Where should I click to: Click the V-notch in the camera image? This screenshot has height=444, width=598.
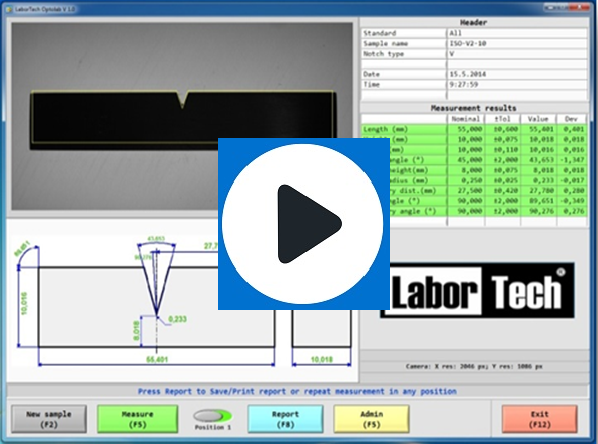pyautogui.click(x=183, y=99)
